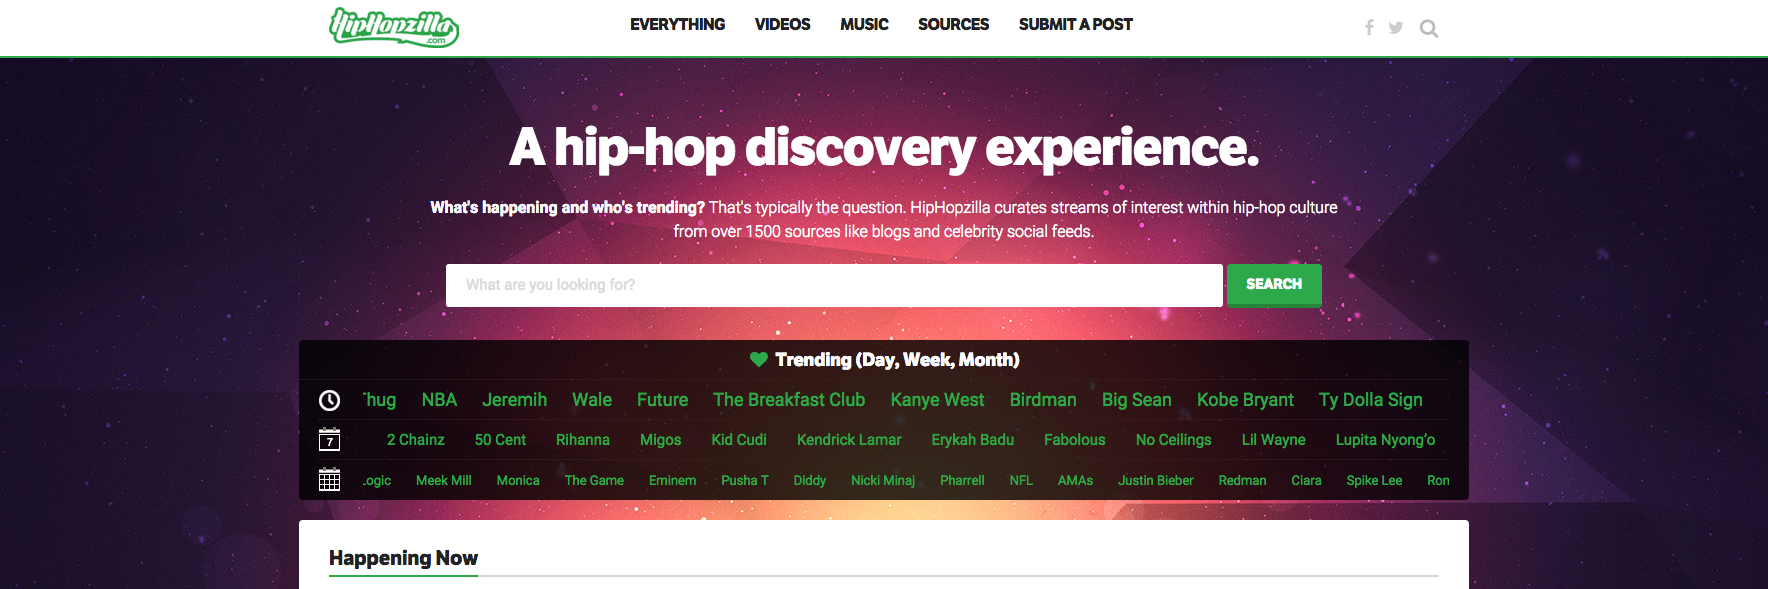Open the Fabolous weekly link

[x=1075, y=440]
